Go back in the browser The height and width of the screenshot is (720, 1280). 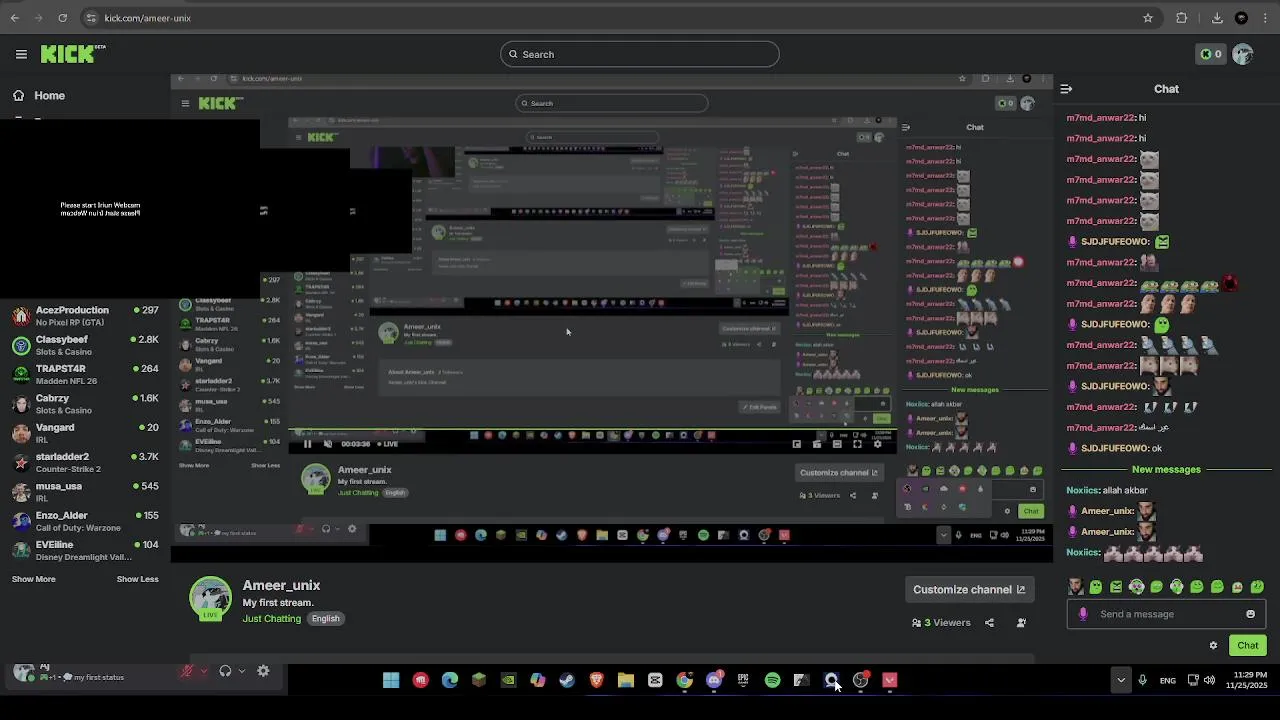14,18
